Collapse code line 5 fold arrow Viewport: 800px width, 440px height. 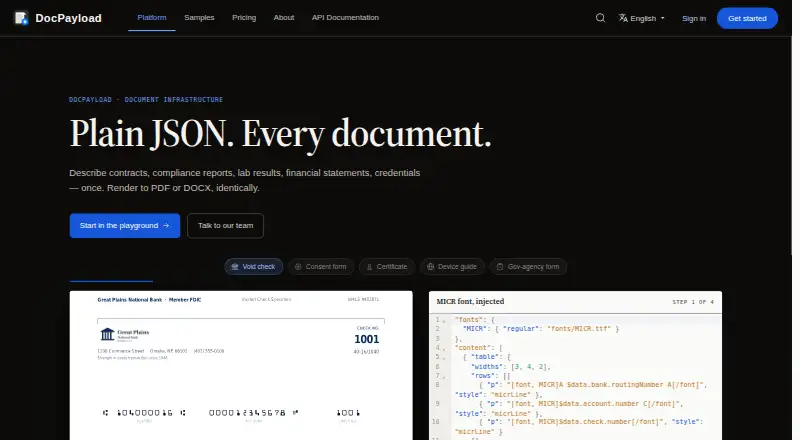click(444, 358)
